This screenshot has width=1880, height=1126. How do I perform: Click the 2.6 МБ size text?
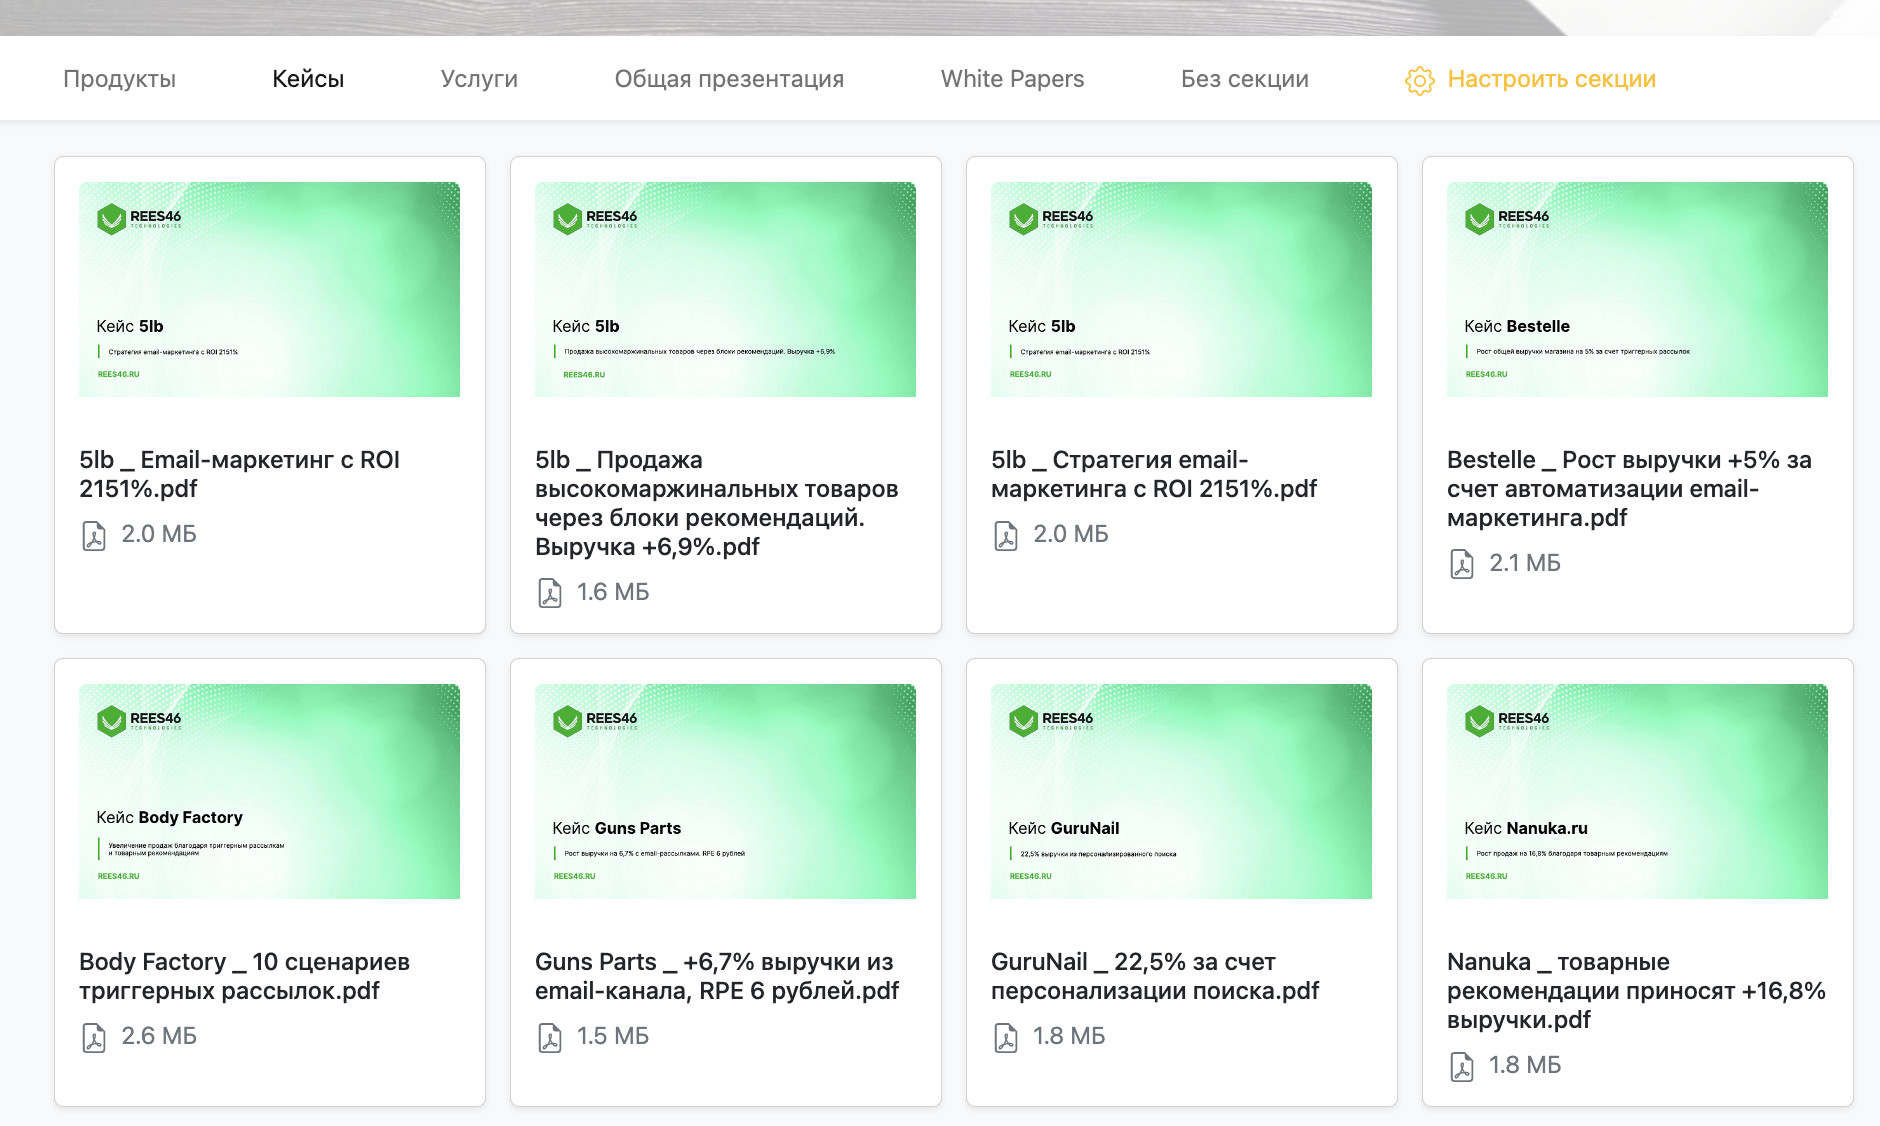click(x=159, y=1036)
